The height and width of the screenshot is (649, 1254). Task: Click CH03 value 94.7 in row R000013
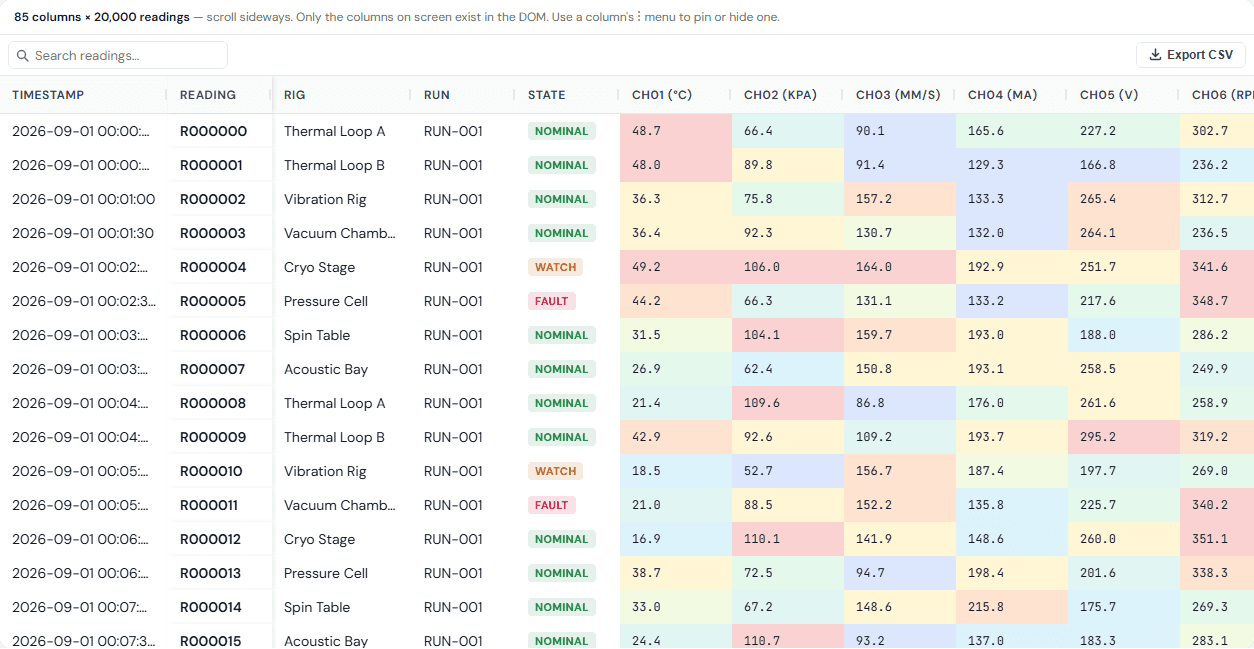point(900,573)
